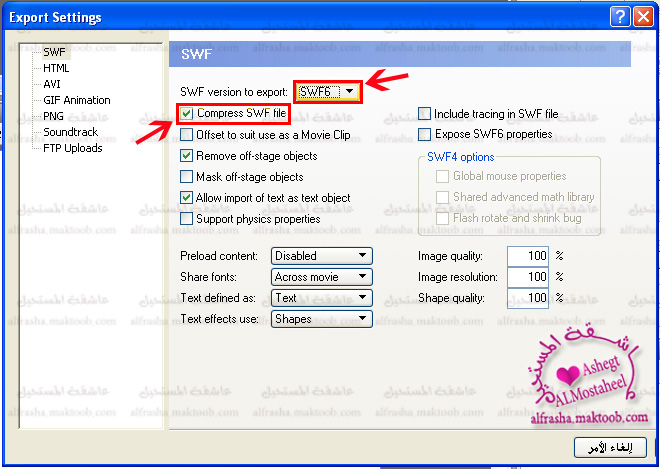Click the Image quality input field
660x469 pixels.
click(x=528, y=256)
